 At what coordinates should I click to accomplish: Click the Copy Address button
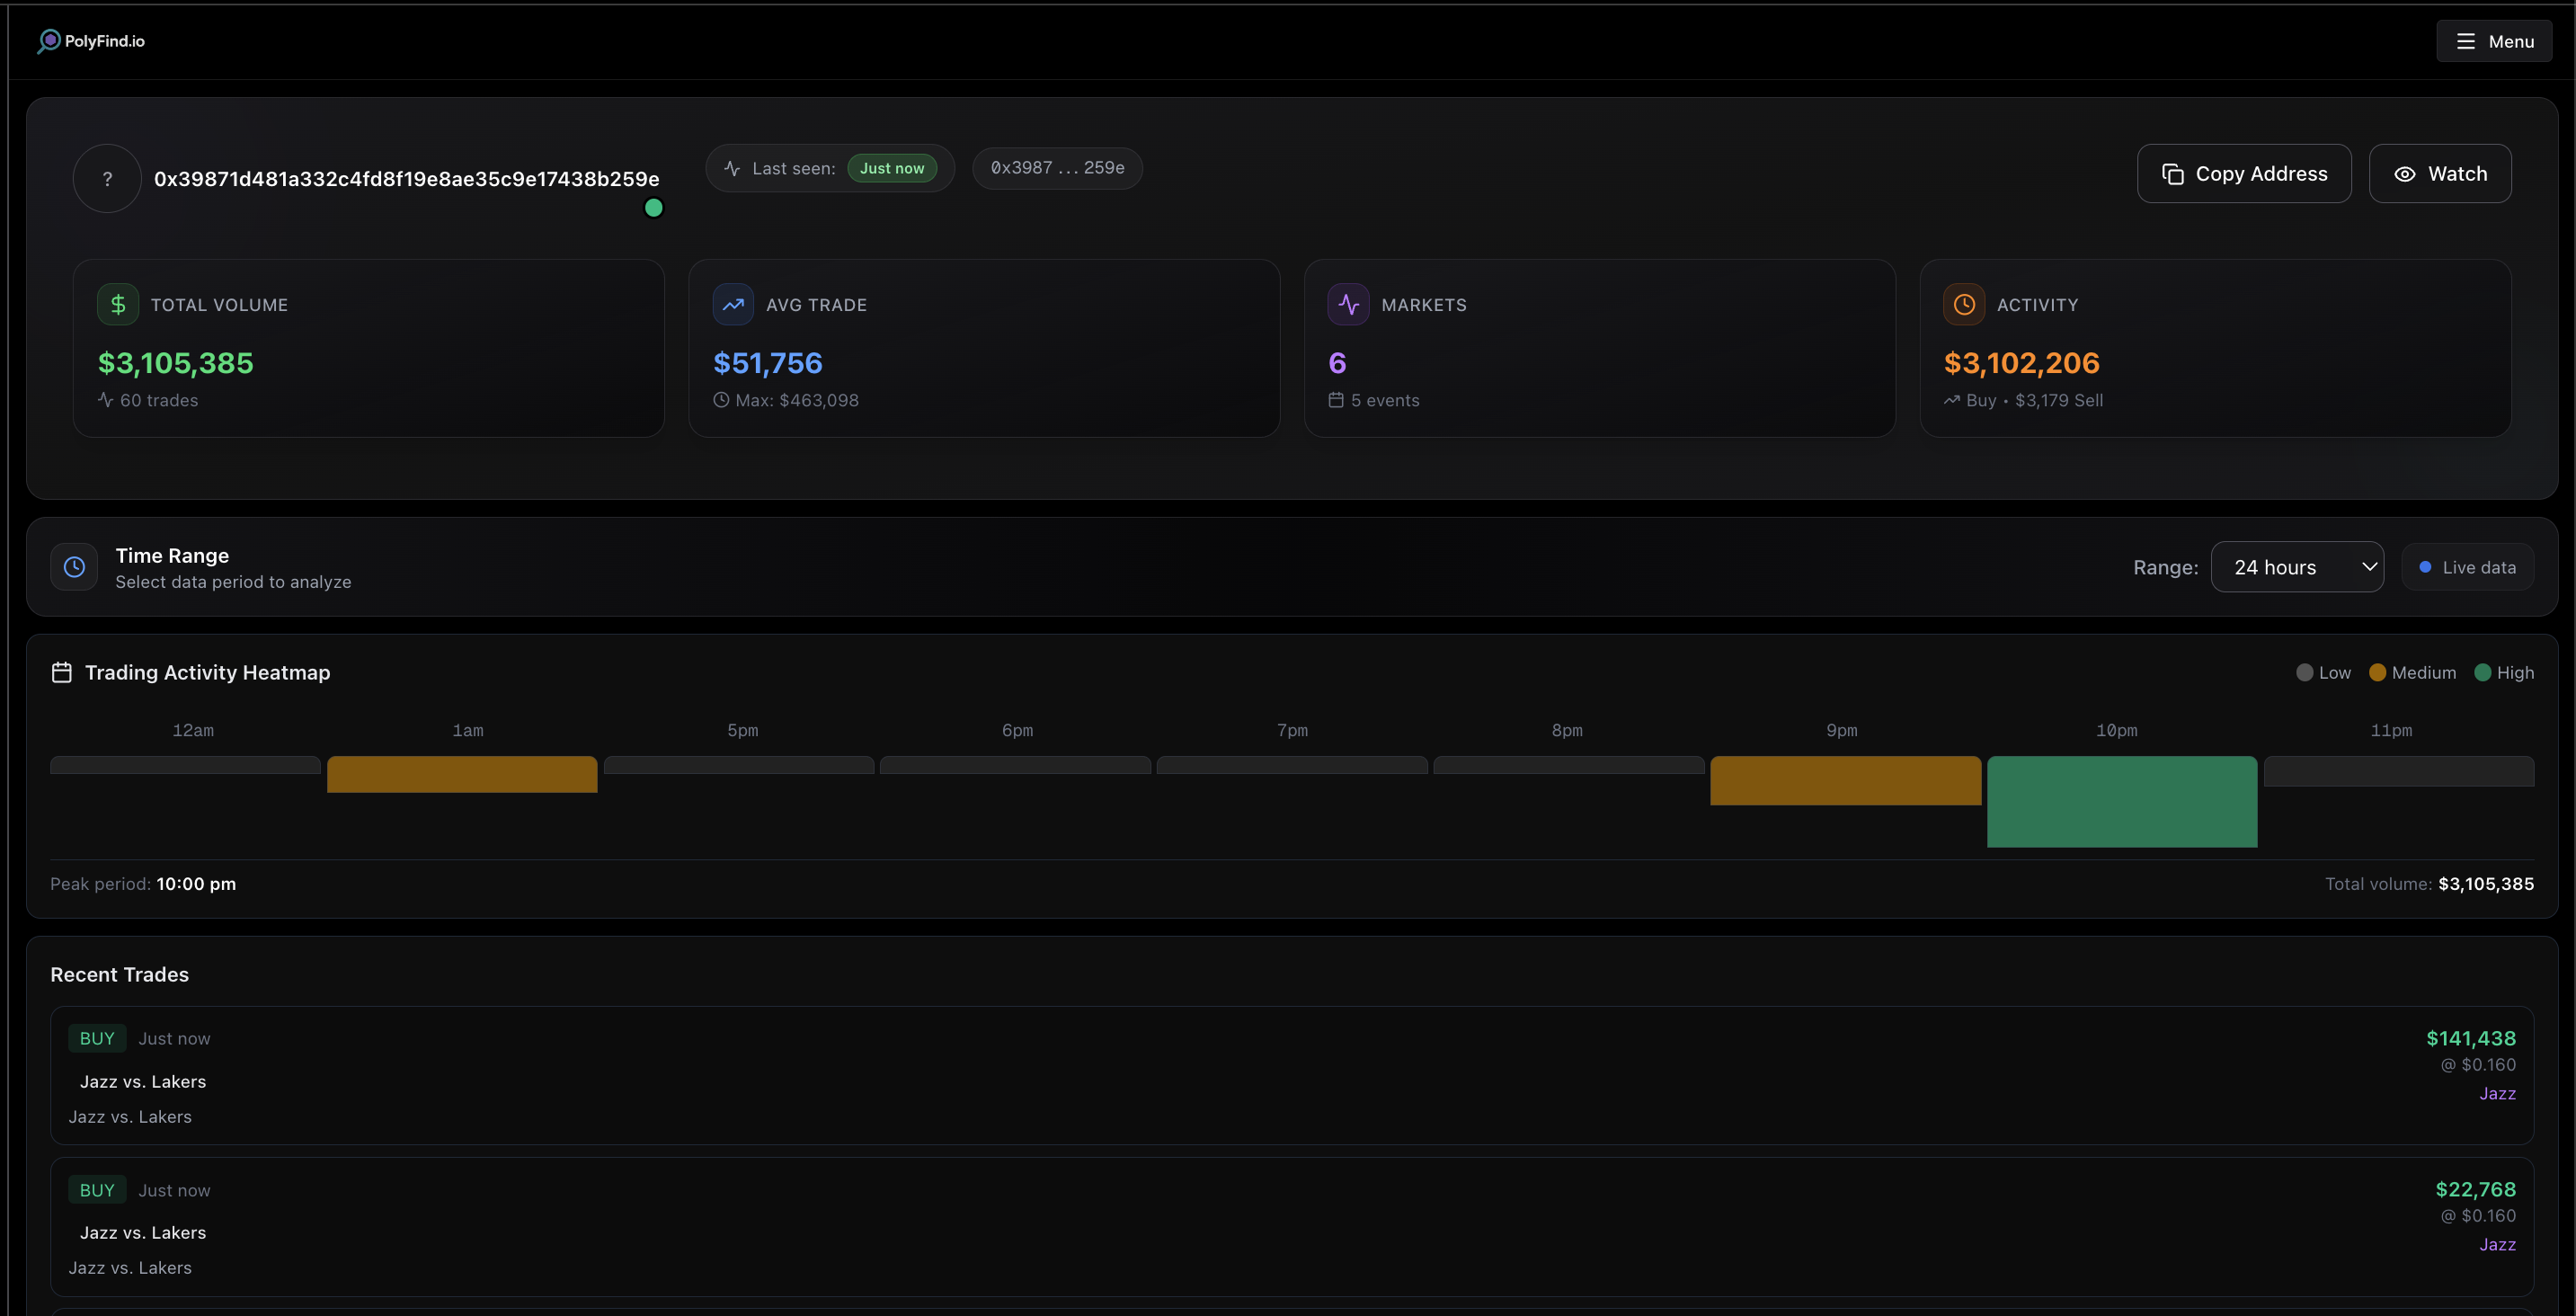click(2243, 173)
